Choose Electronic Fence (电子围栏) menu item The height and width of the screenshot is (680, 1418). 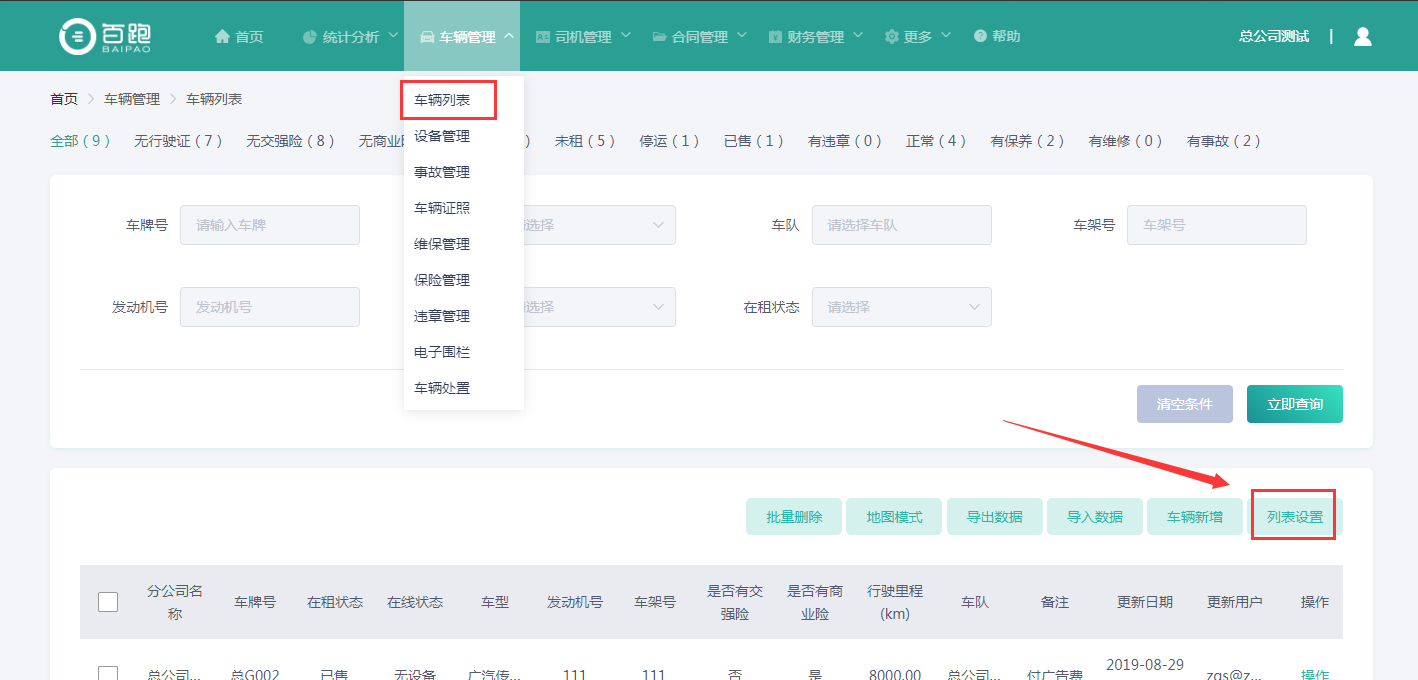[442, 352]
